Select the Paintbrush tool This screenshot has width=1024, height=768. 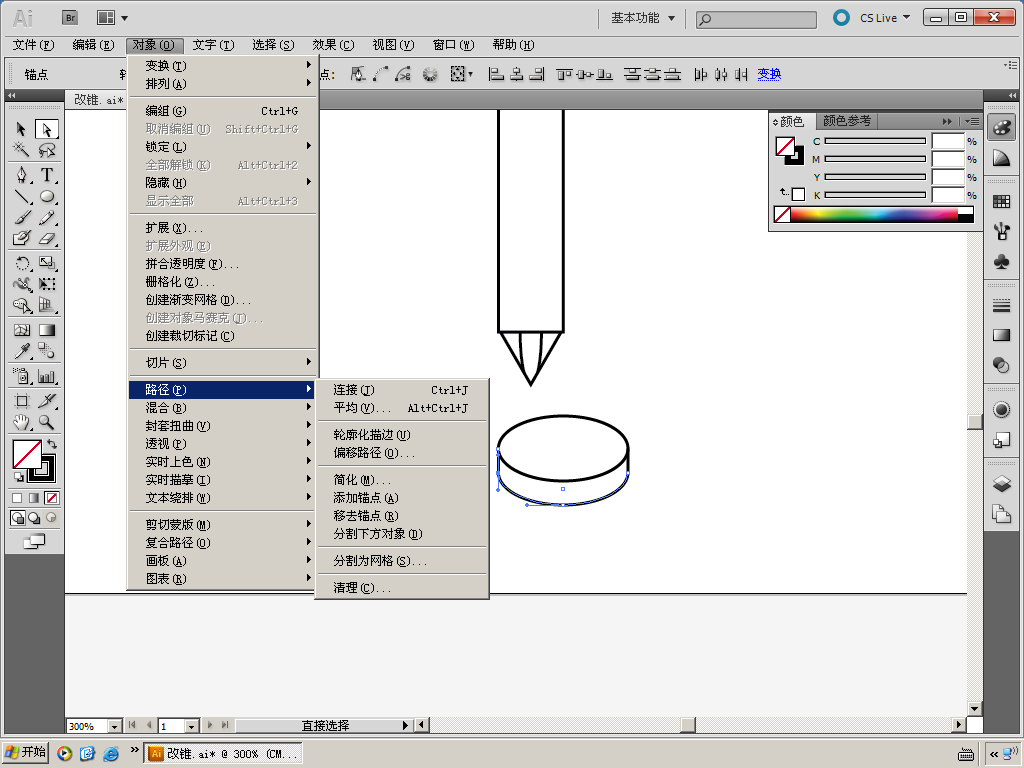(x=21, y=217)
